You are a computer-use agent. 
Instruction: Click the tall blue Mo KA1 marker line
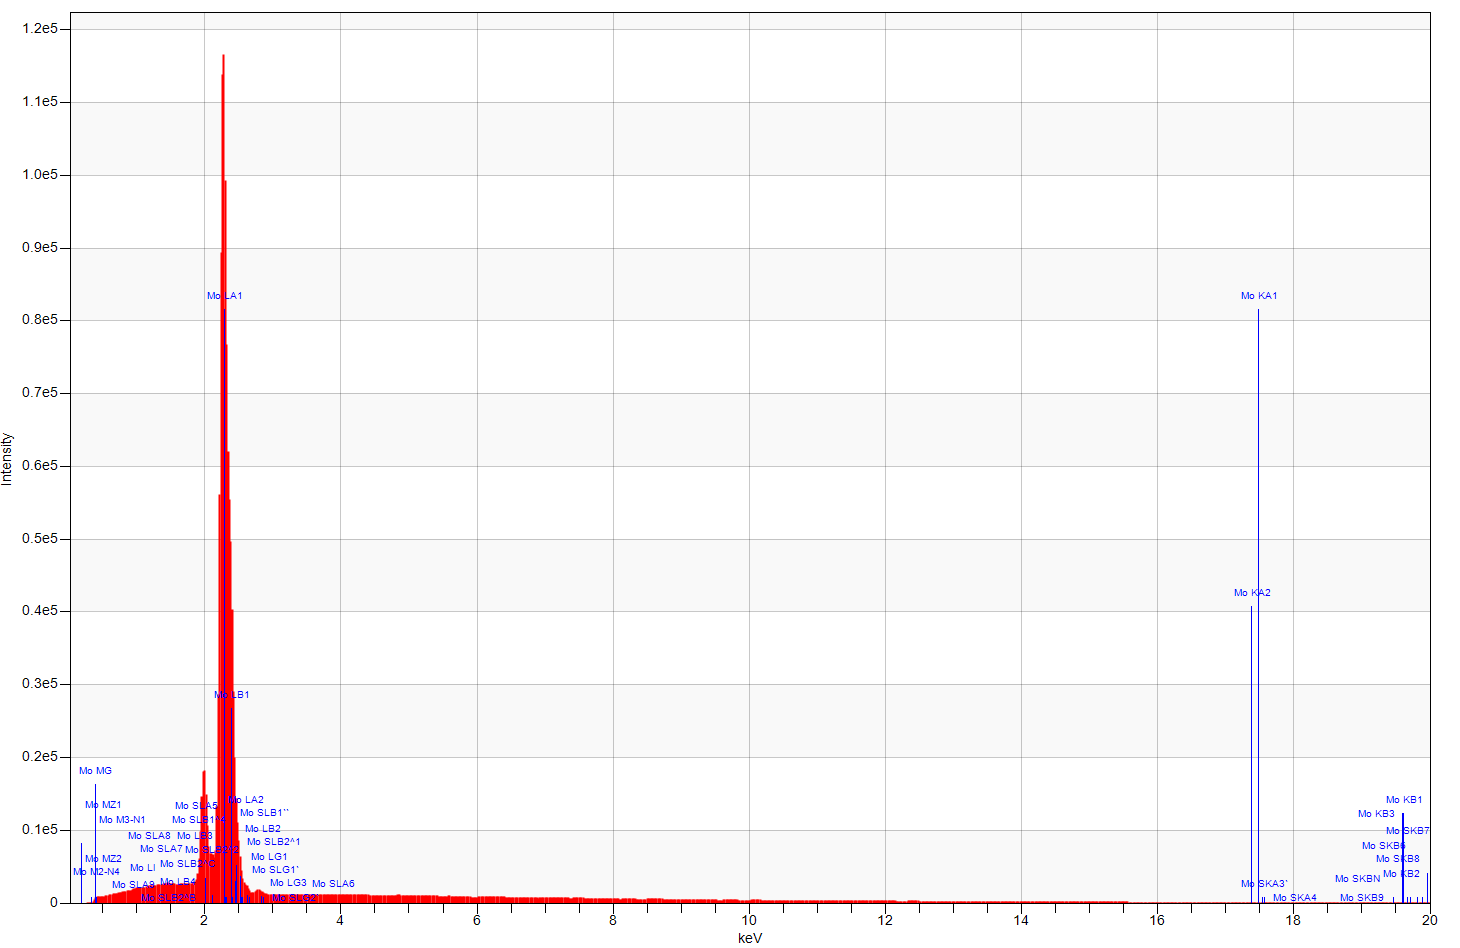(x=1258, y=500)
